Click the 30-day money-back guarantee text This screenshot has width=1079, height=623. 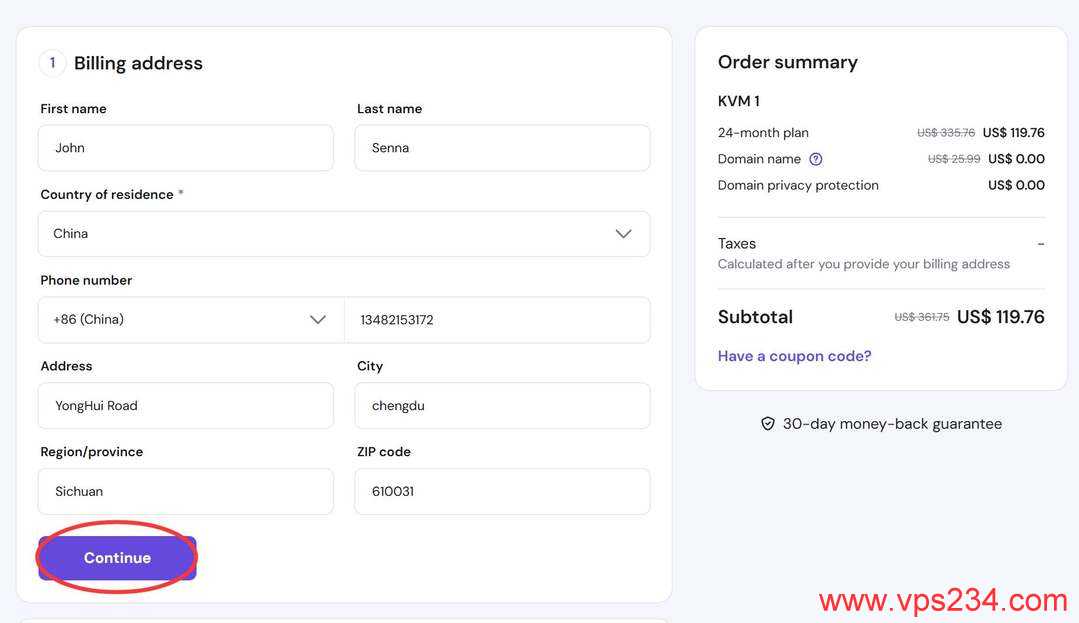tap(892, 424)
